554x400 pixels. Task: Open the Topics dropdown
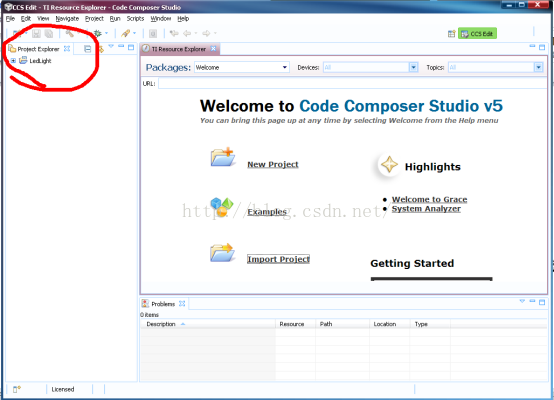coord(495,67)
